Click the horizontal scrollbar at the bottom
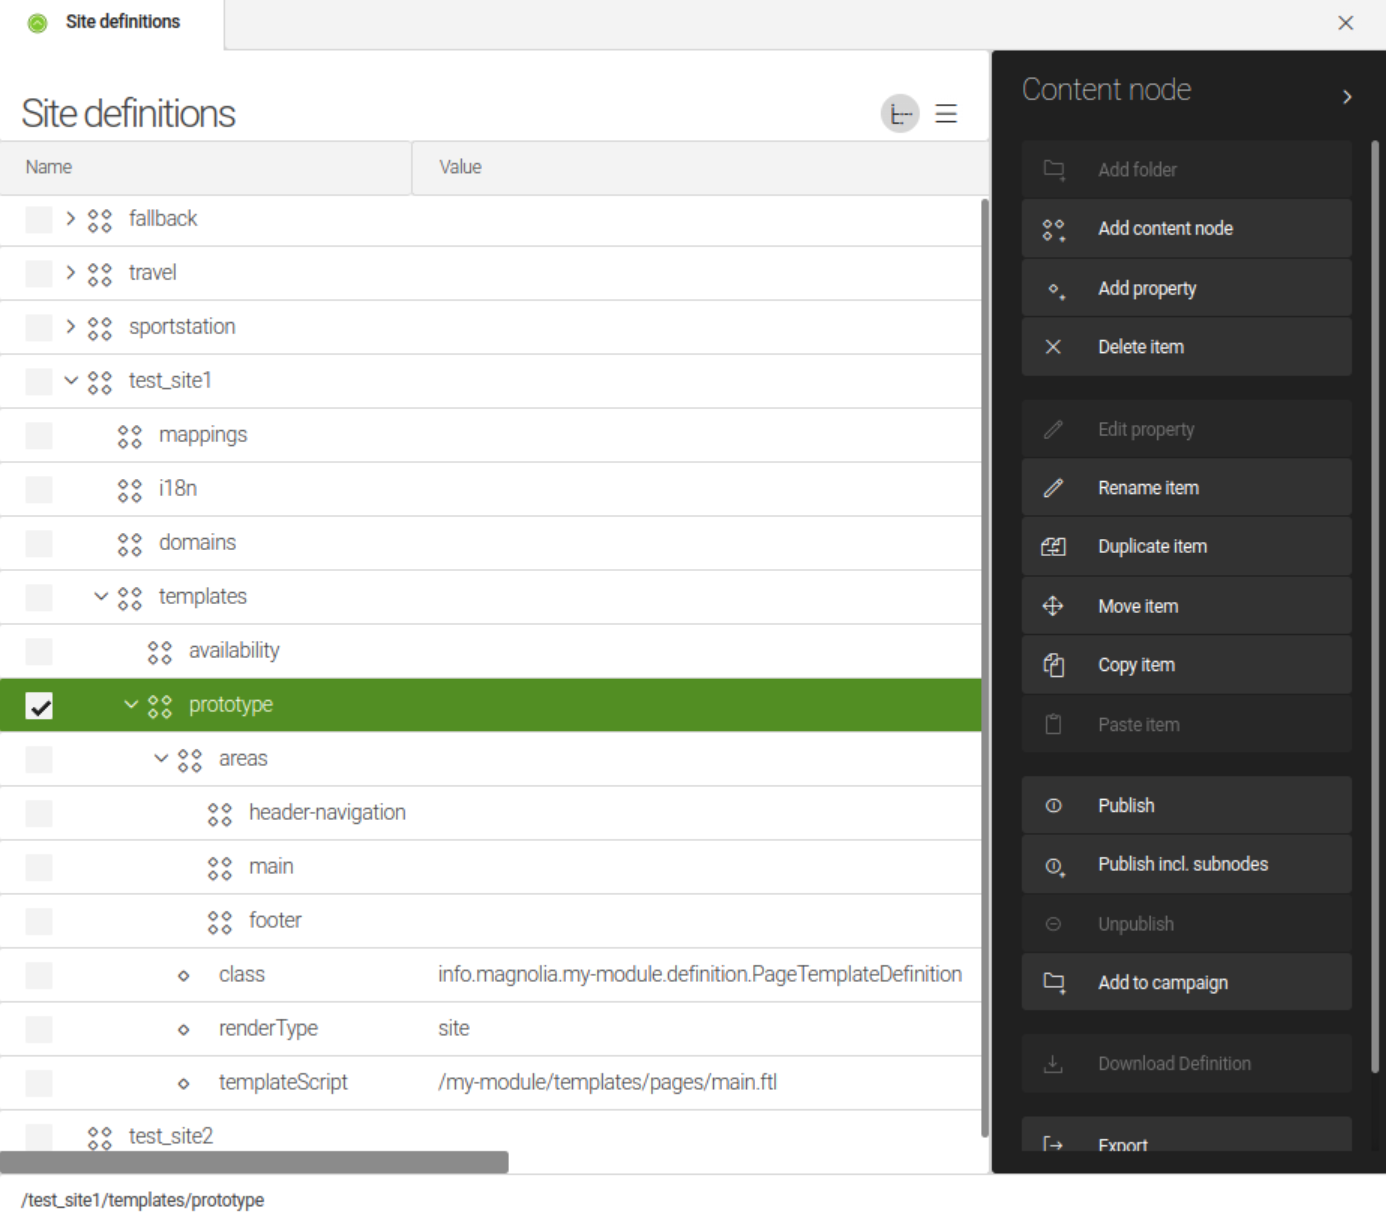Screen dimensions: 1386x1214 point(255,1160)
